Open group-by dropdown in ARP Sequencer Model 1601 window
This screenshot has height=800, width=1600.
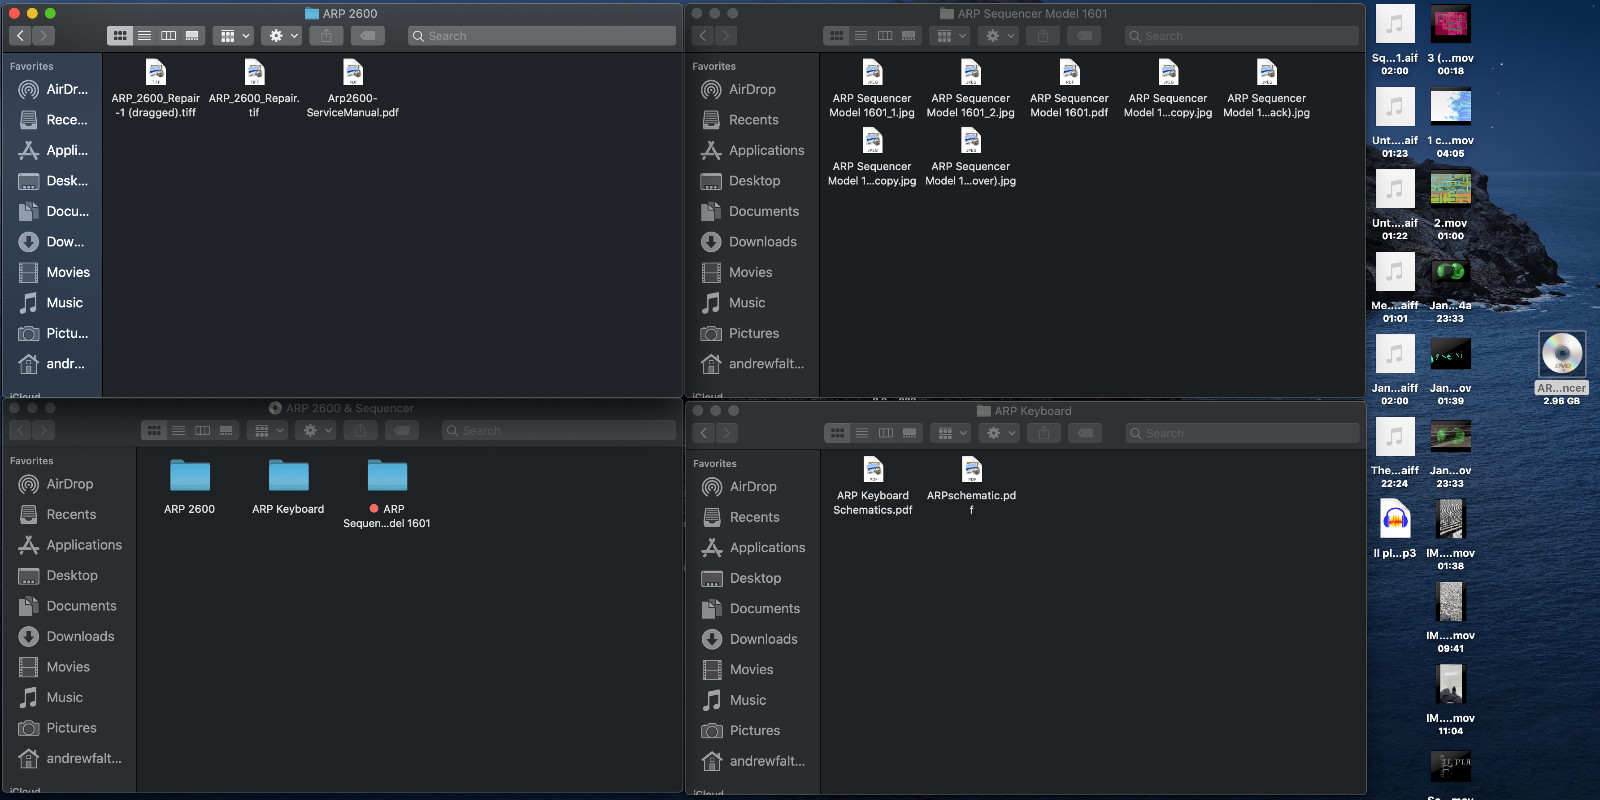point(950,36)
